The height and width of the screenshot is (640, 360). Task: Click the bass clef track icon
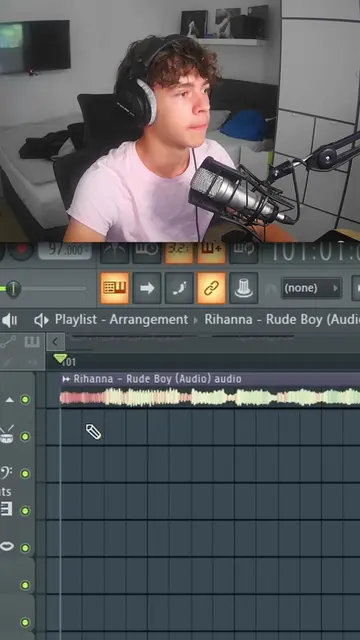6,472
